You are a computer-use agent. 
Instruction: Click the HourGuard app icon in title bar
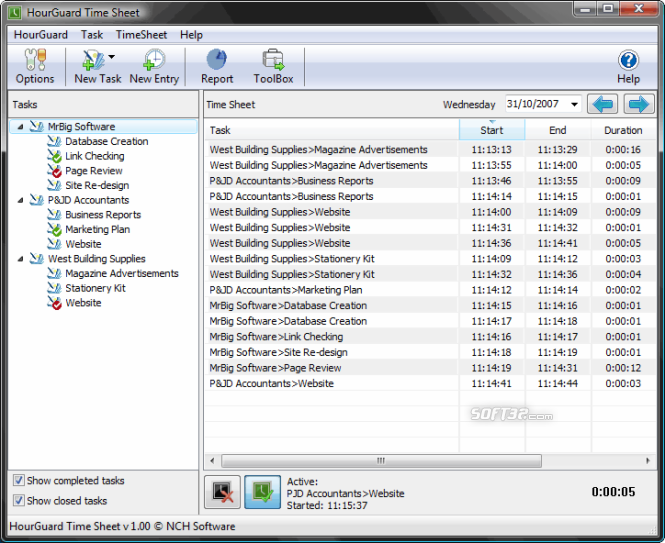[15, 13]
